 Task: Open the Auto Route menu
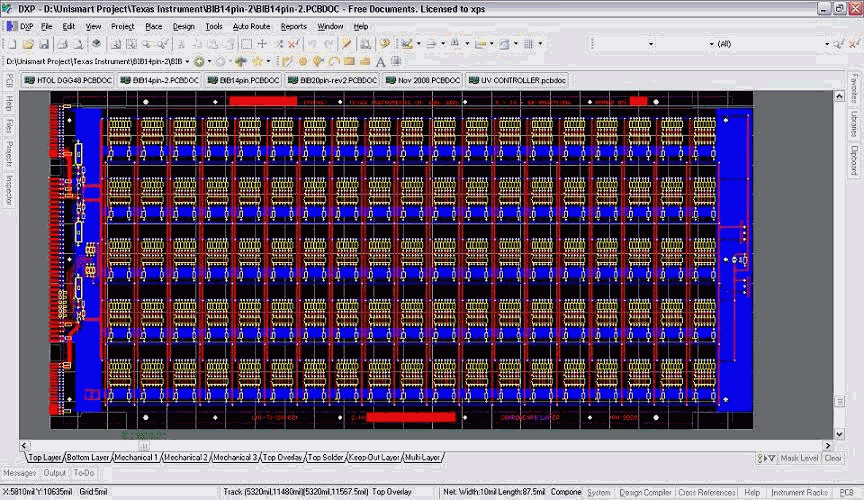coord(251,26)
